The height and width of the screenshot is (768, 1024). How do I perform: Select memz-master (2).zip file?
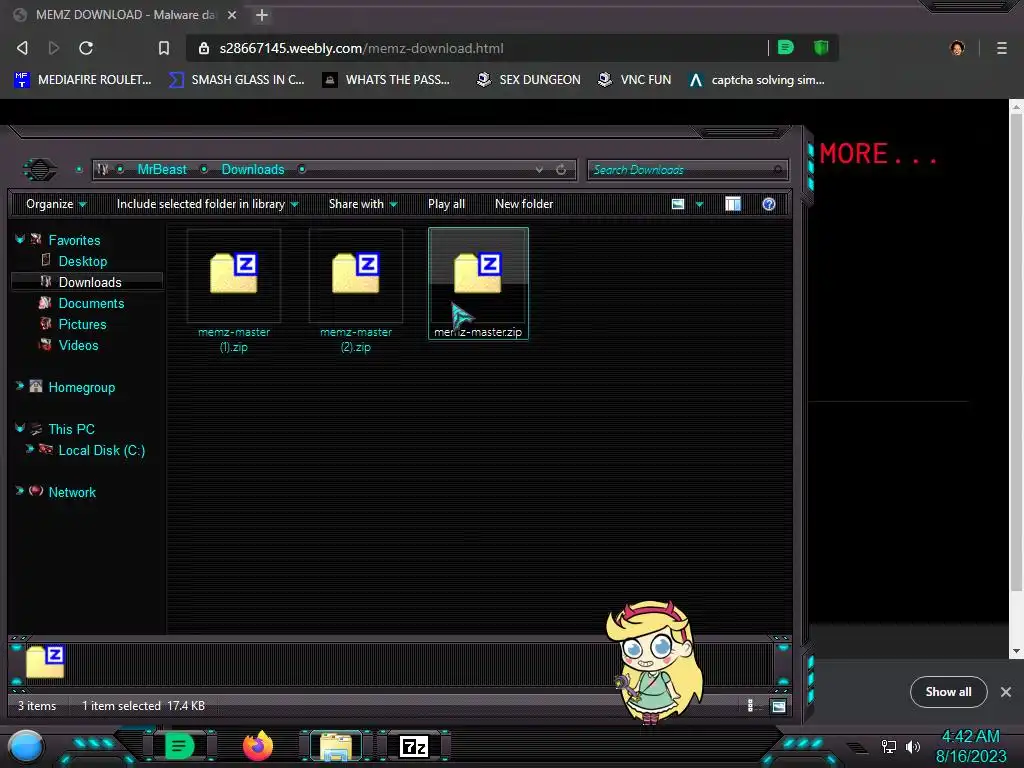[356, 292]
